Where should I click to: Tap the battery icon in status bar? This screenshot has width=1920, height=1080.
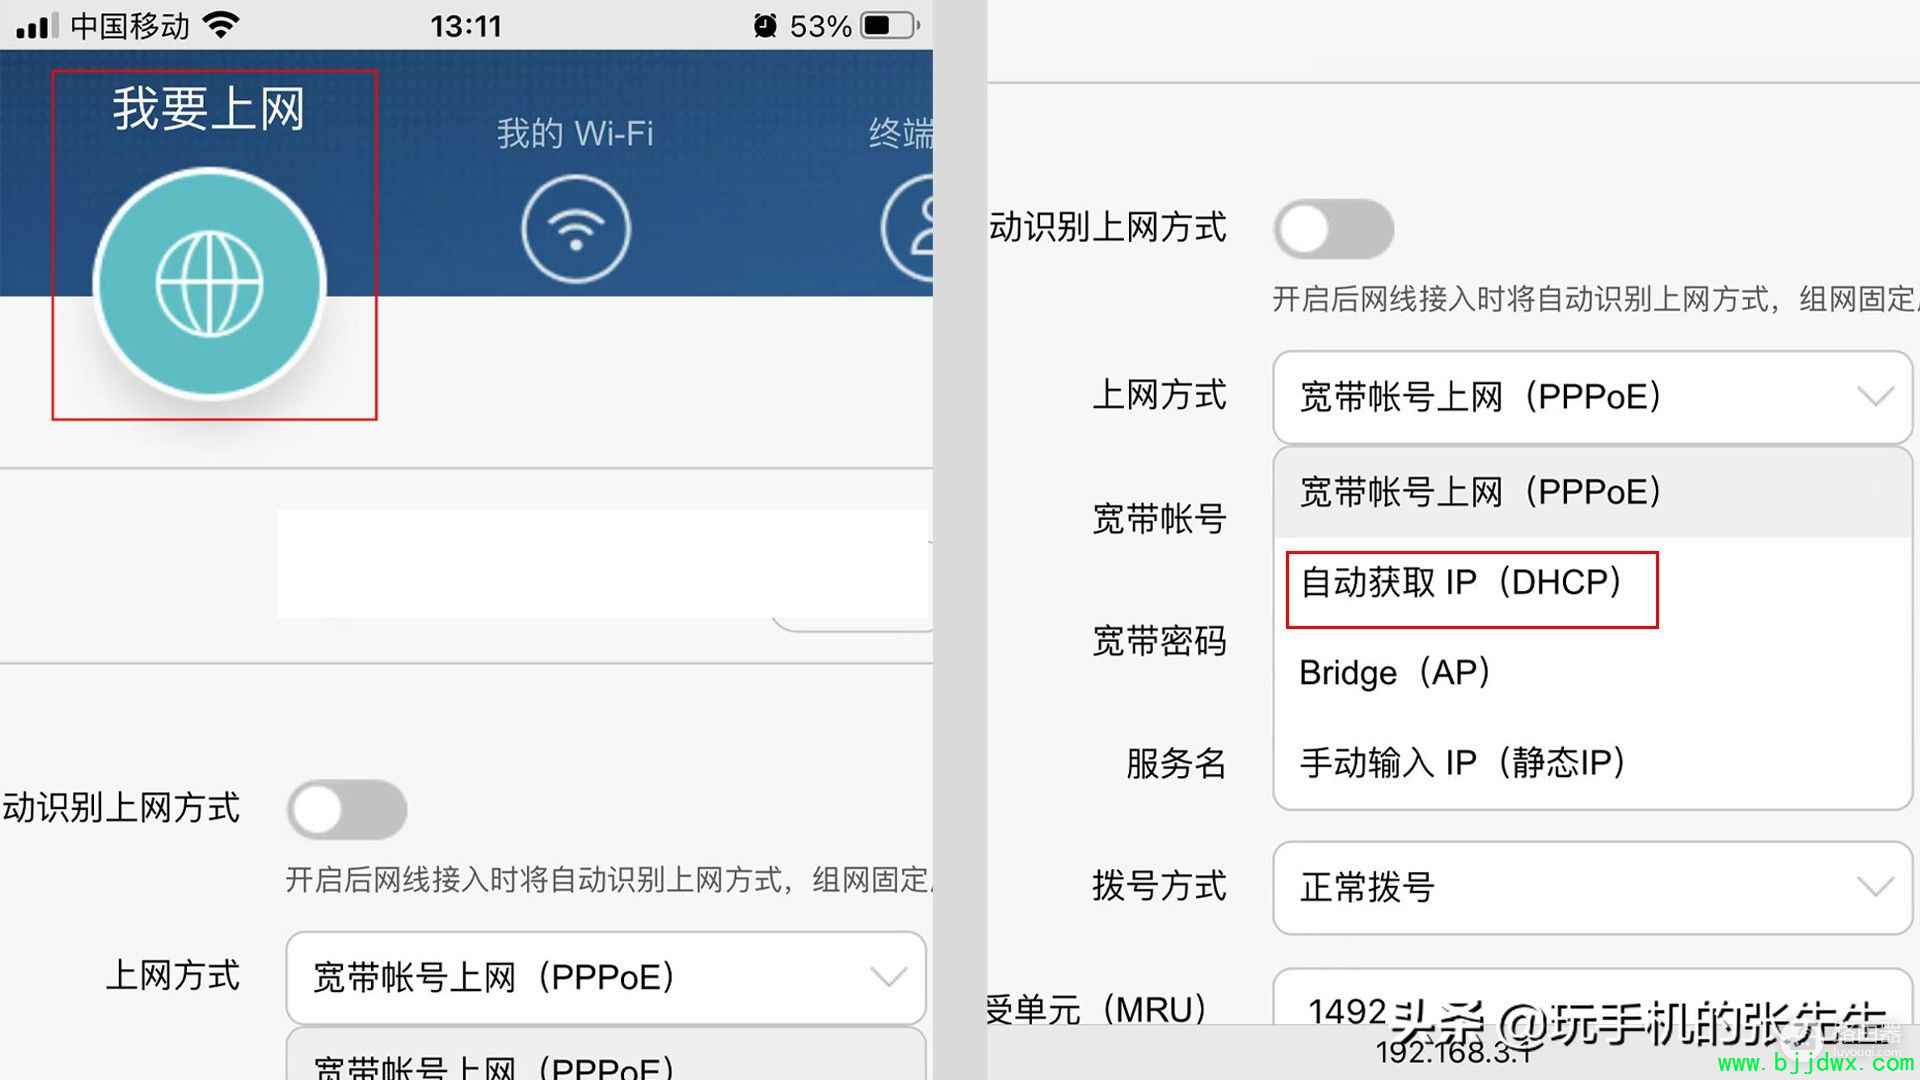pyautogui.click(x=890, y=25)
